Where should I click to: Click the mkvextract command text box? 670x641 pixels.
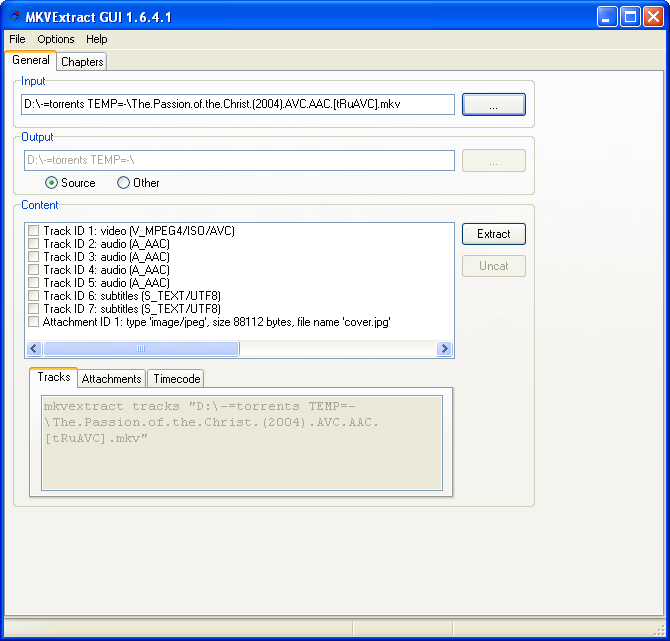click(241, 443)
